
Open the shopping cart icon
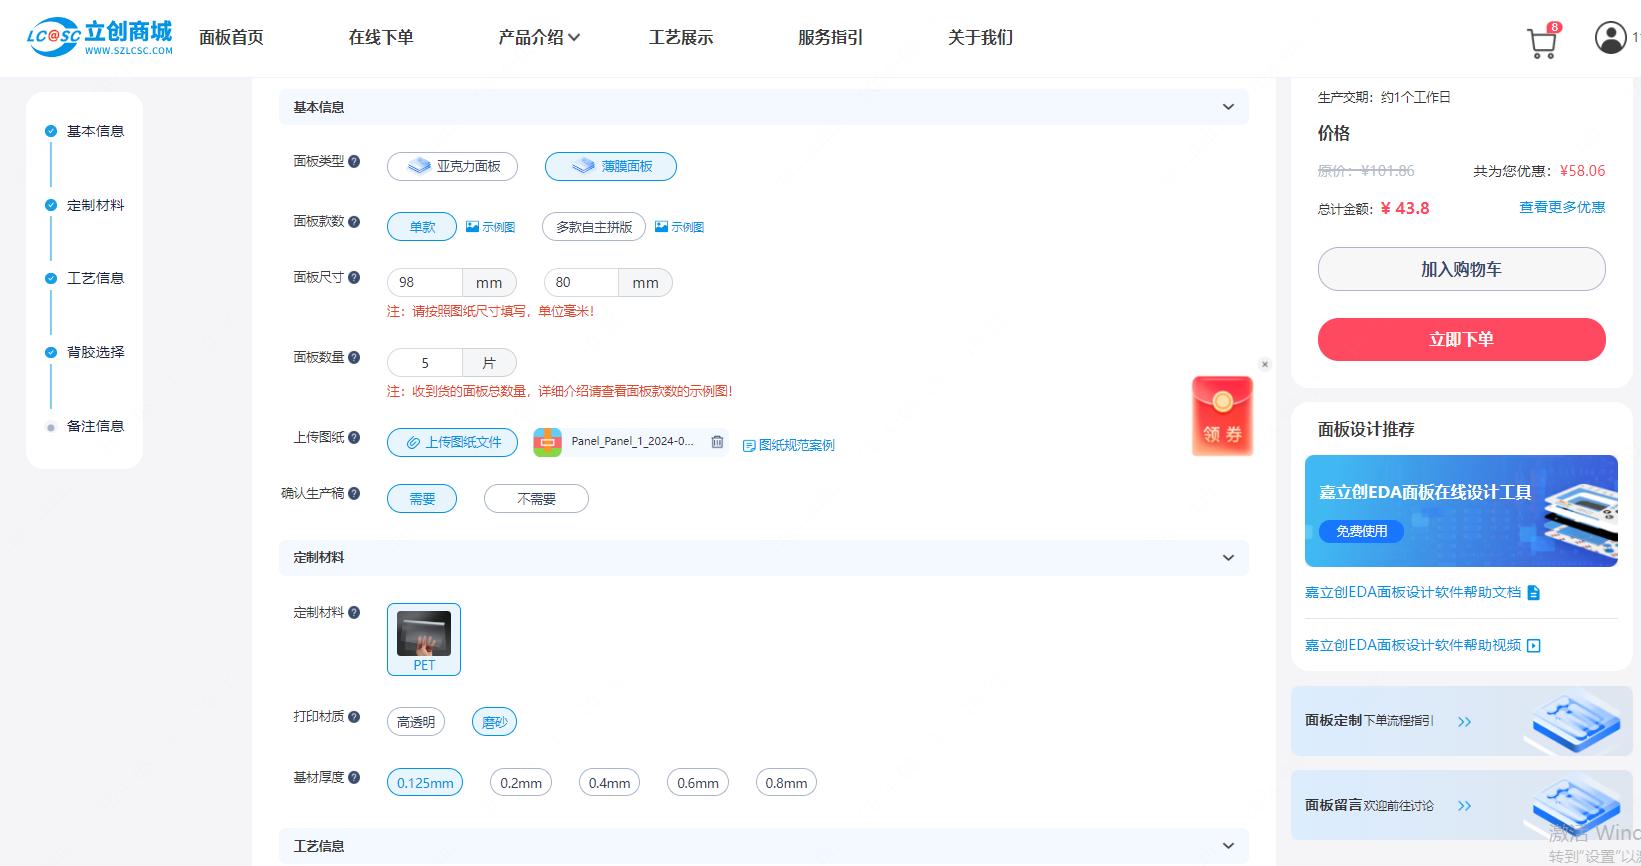click(1541, 42)
